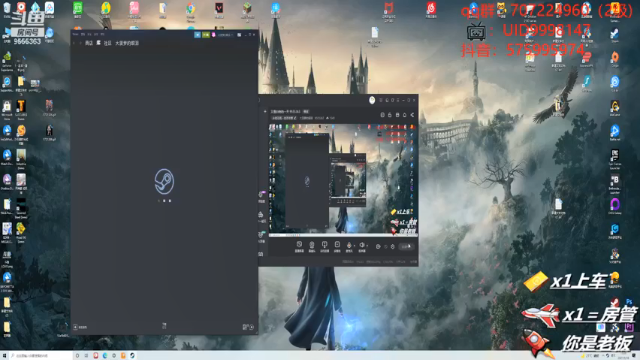Click the third sidebar icon in streaming app

pyautogui.click(x=261, y=236)
